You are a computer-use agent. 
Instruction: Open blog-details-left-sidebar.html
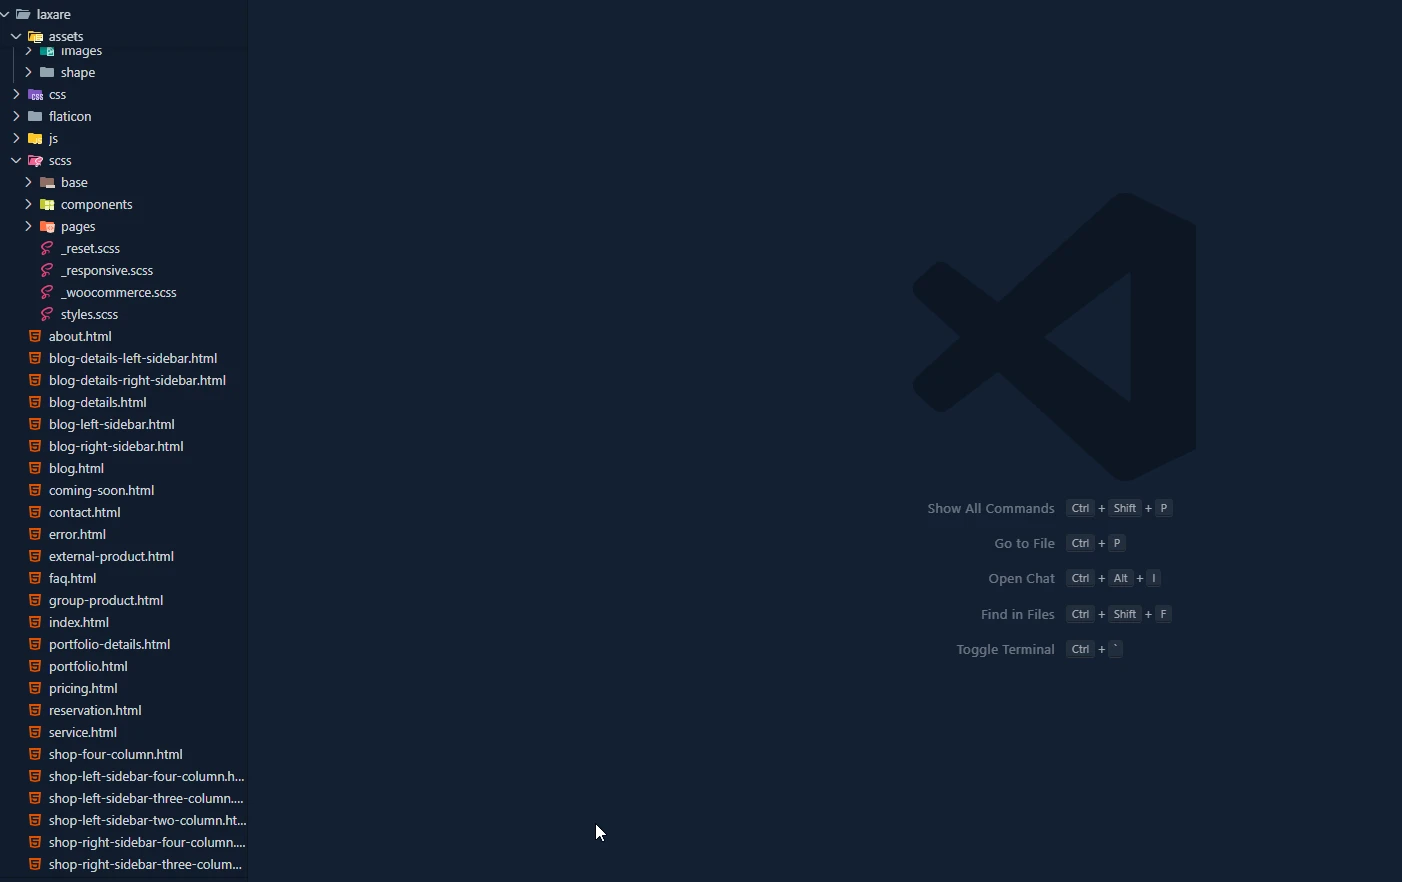[x=133, y=359]
